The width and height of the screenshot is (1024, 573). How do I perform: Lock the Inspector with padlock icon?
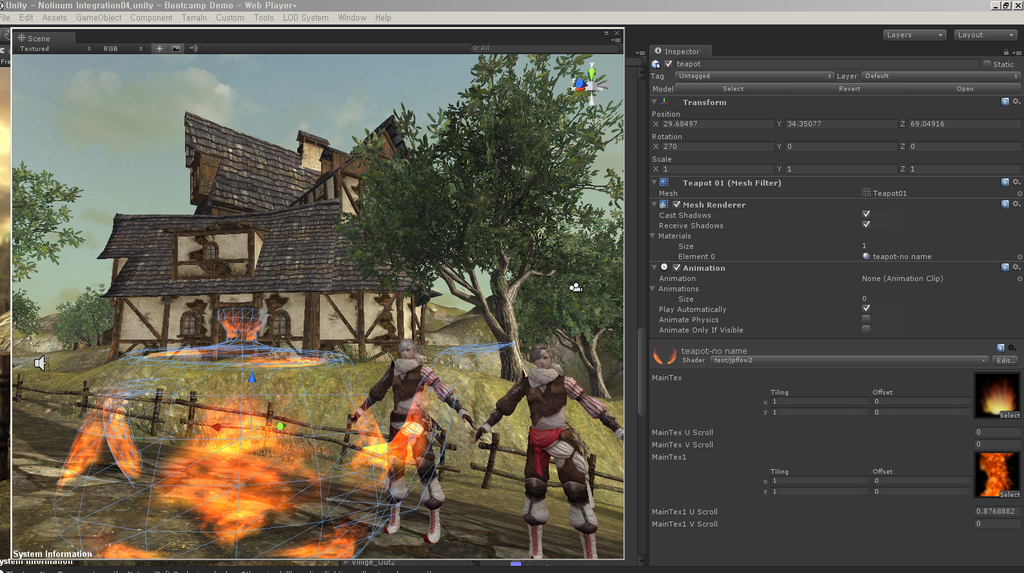(x=1006, y=52)
